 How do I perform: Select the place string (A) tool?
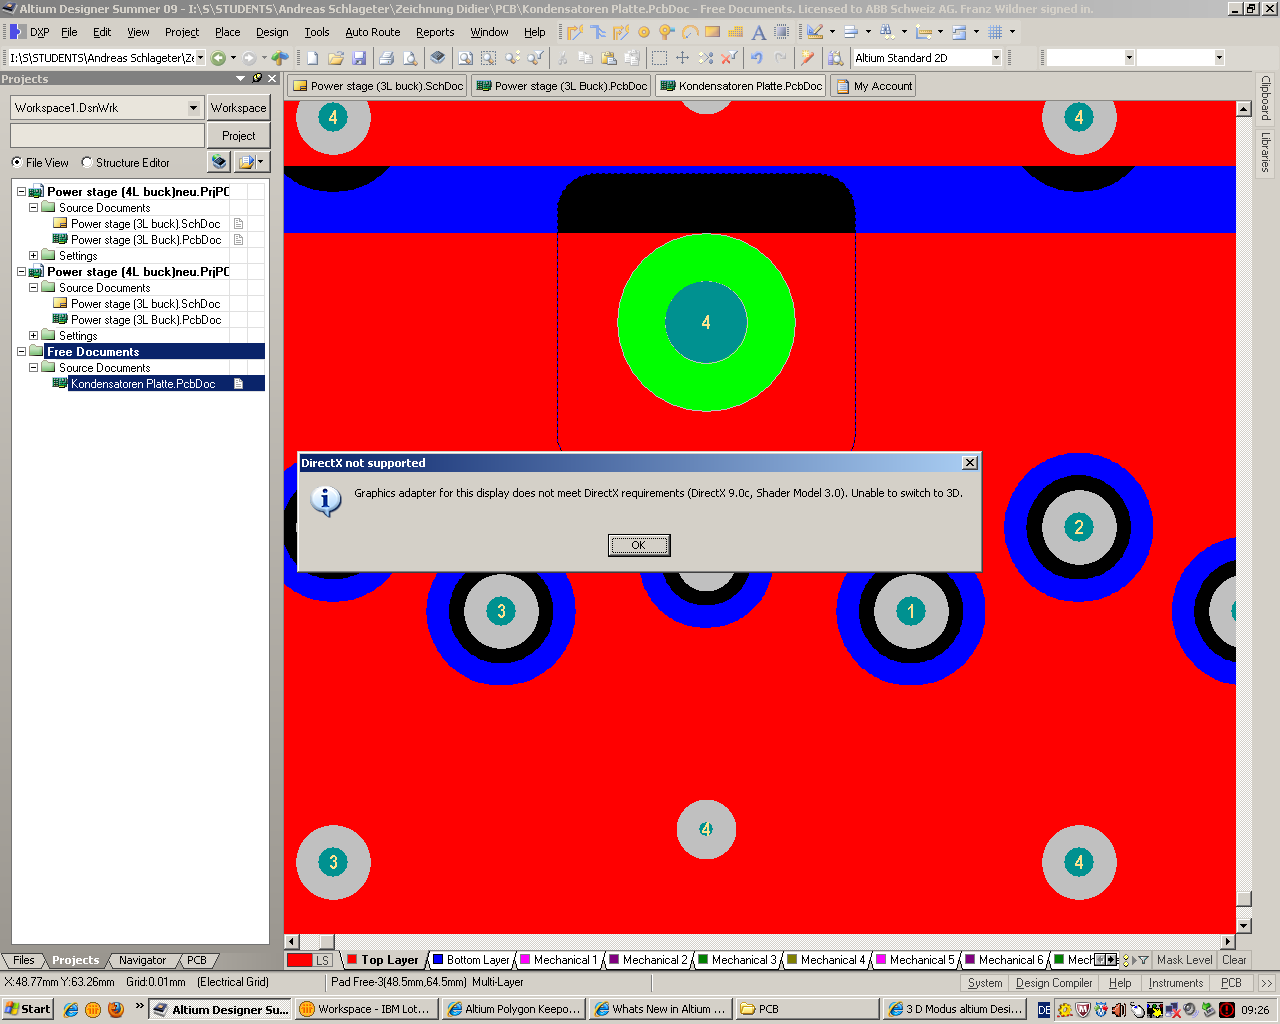(x=759, y=32)
